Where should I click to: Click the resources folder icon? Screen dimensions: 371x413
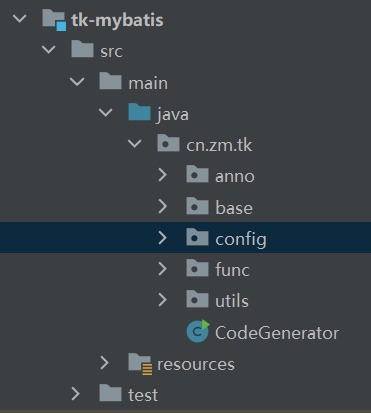coord(140,364)
